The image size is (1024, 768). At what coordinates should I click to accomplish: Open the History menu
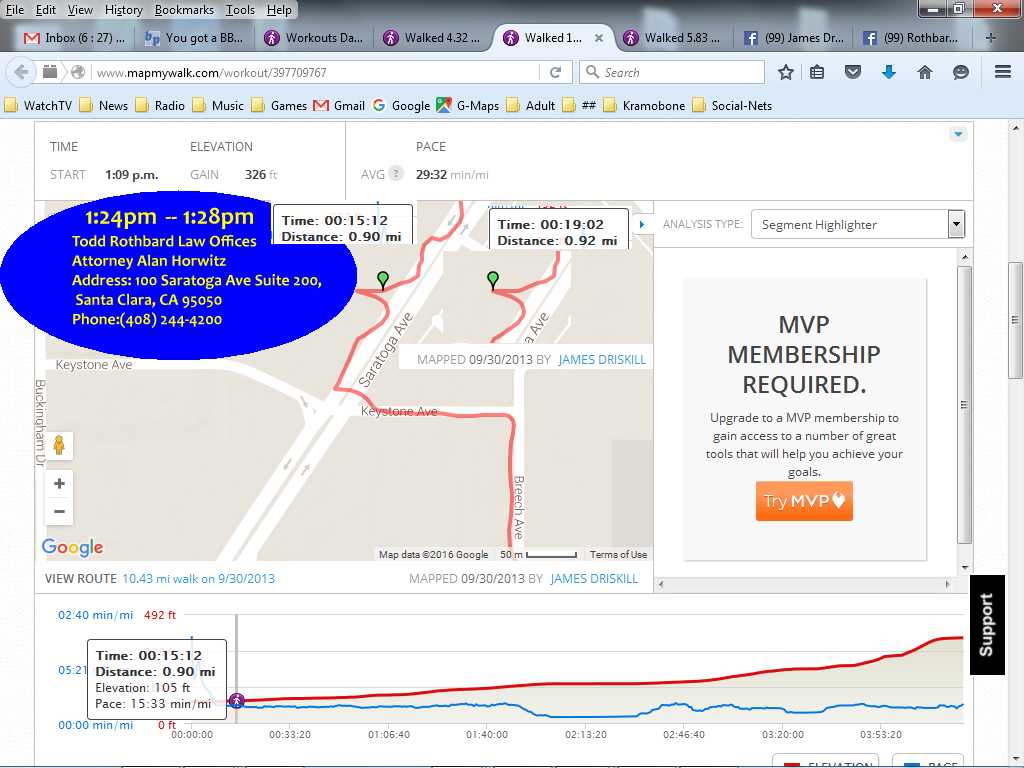pyautogui.click(x=123, y=10)
